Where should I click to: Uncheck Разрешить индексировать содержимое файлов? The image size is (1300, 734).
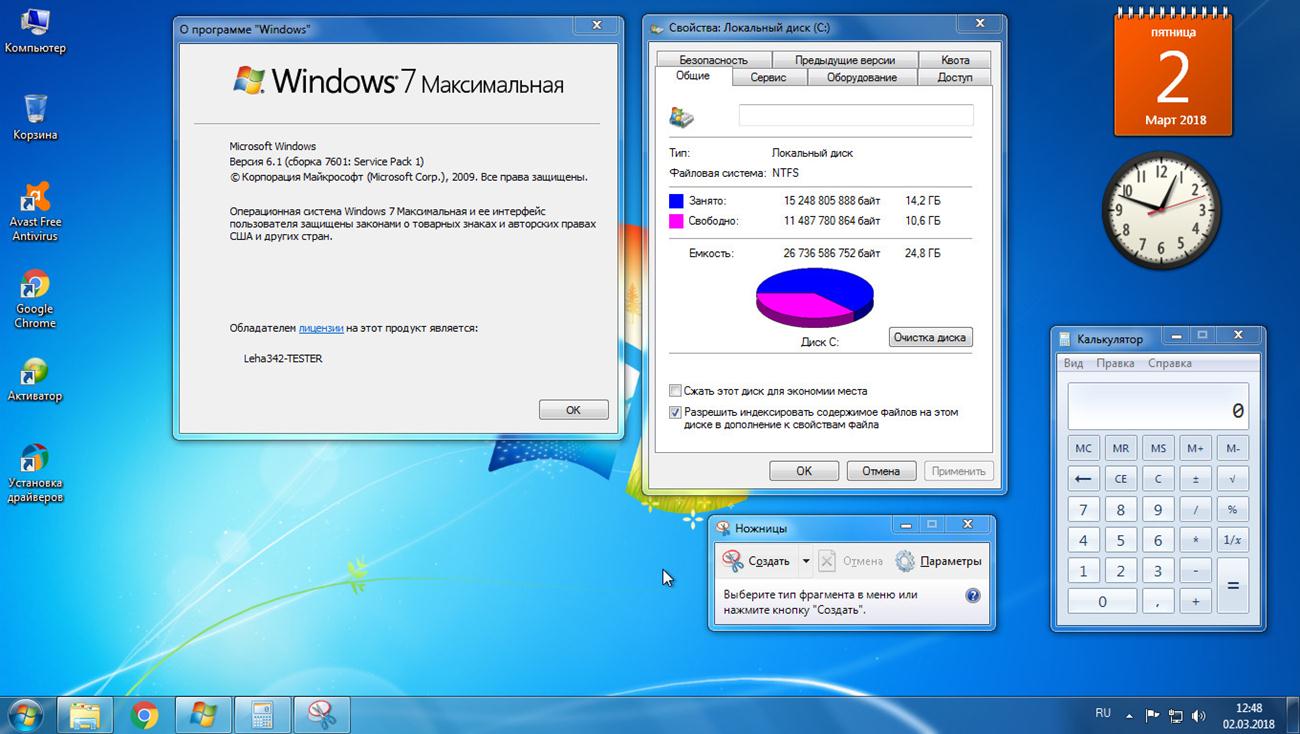click(x=675, y=412)
